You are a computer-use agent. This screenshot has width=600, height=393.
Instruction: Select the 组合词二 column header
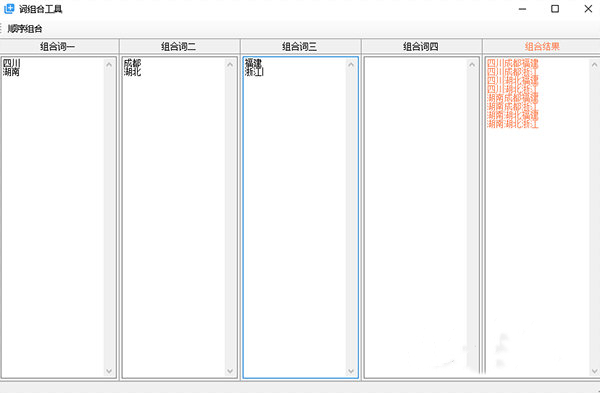[179, 47]
